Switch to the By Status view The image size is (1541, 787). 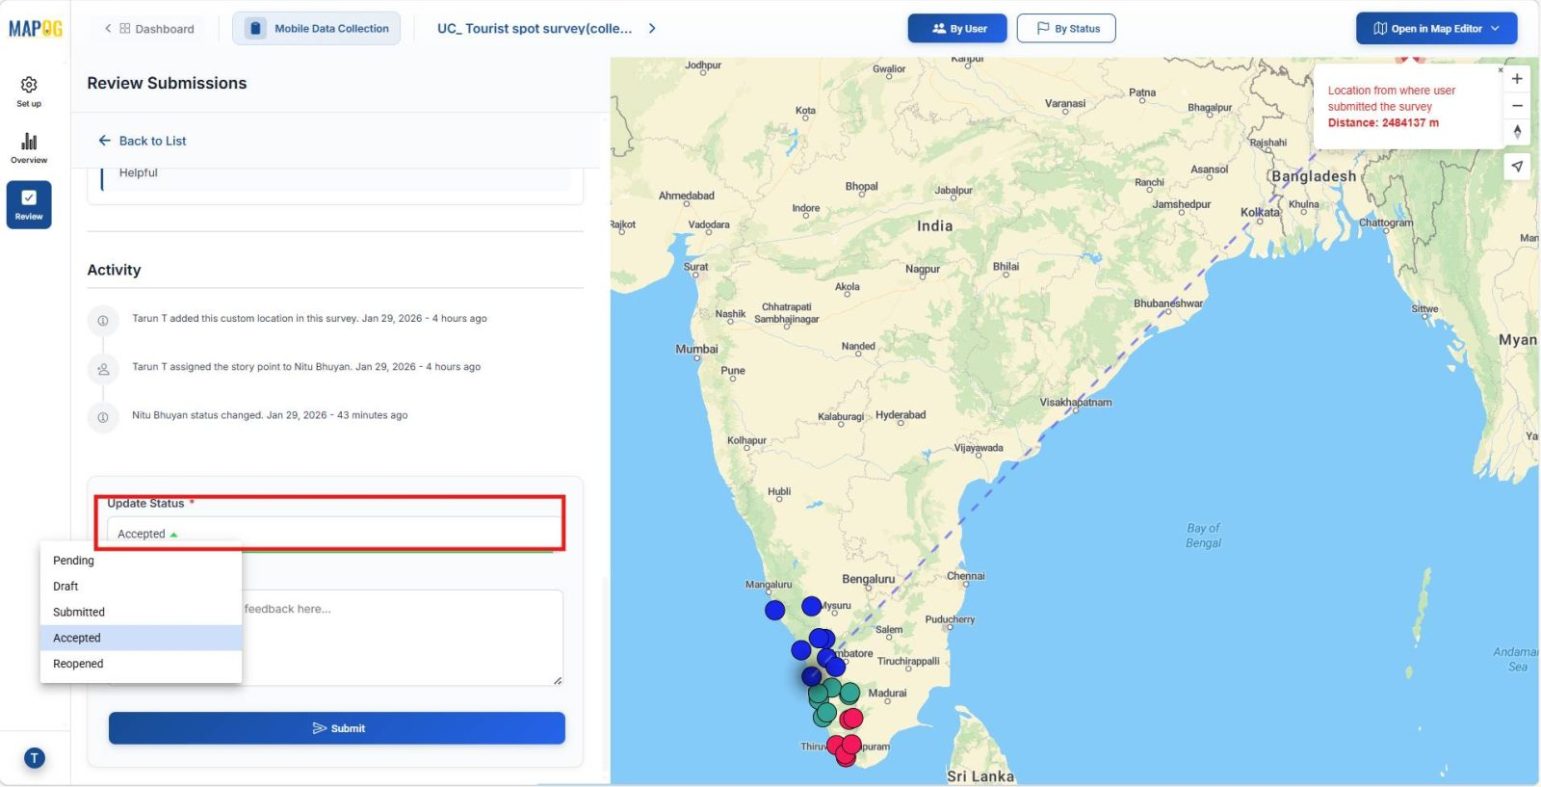[x=1066, y=28]
